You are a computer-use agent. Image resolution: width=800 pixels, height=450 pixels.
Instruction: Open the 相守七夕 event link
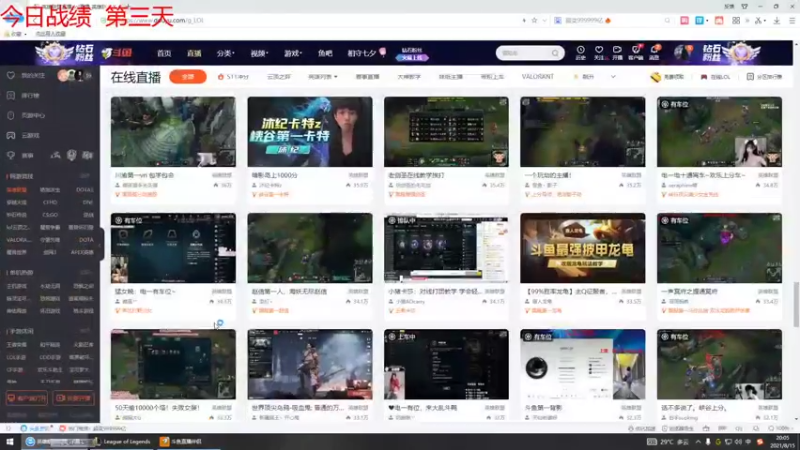[366, 53]
